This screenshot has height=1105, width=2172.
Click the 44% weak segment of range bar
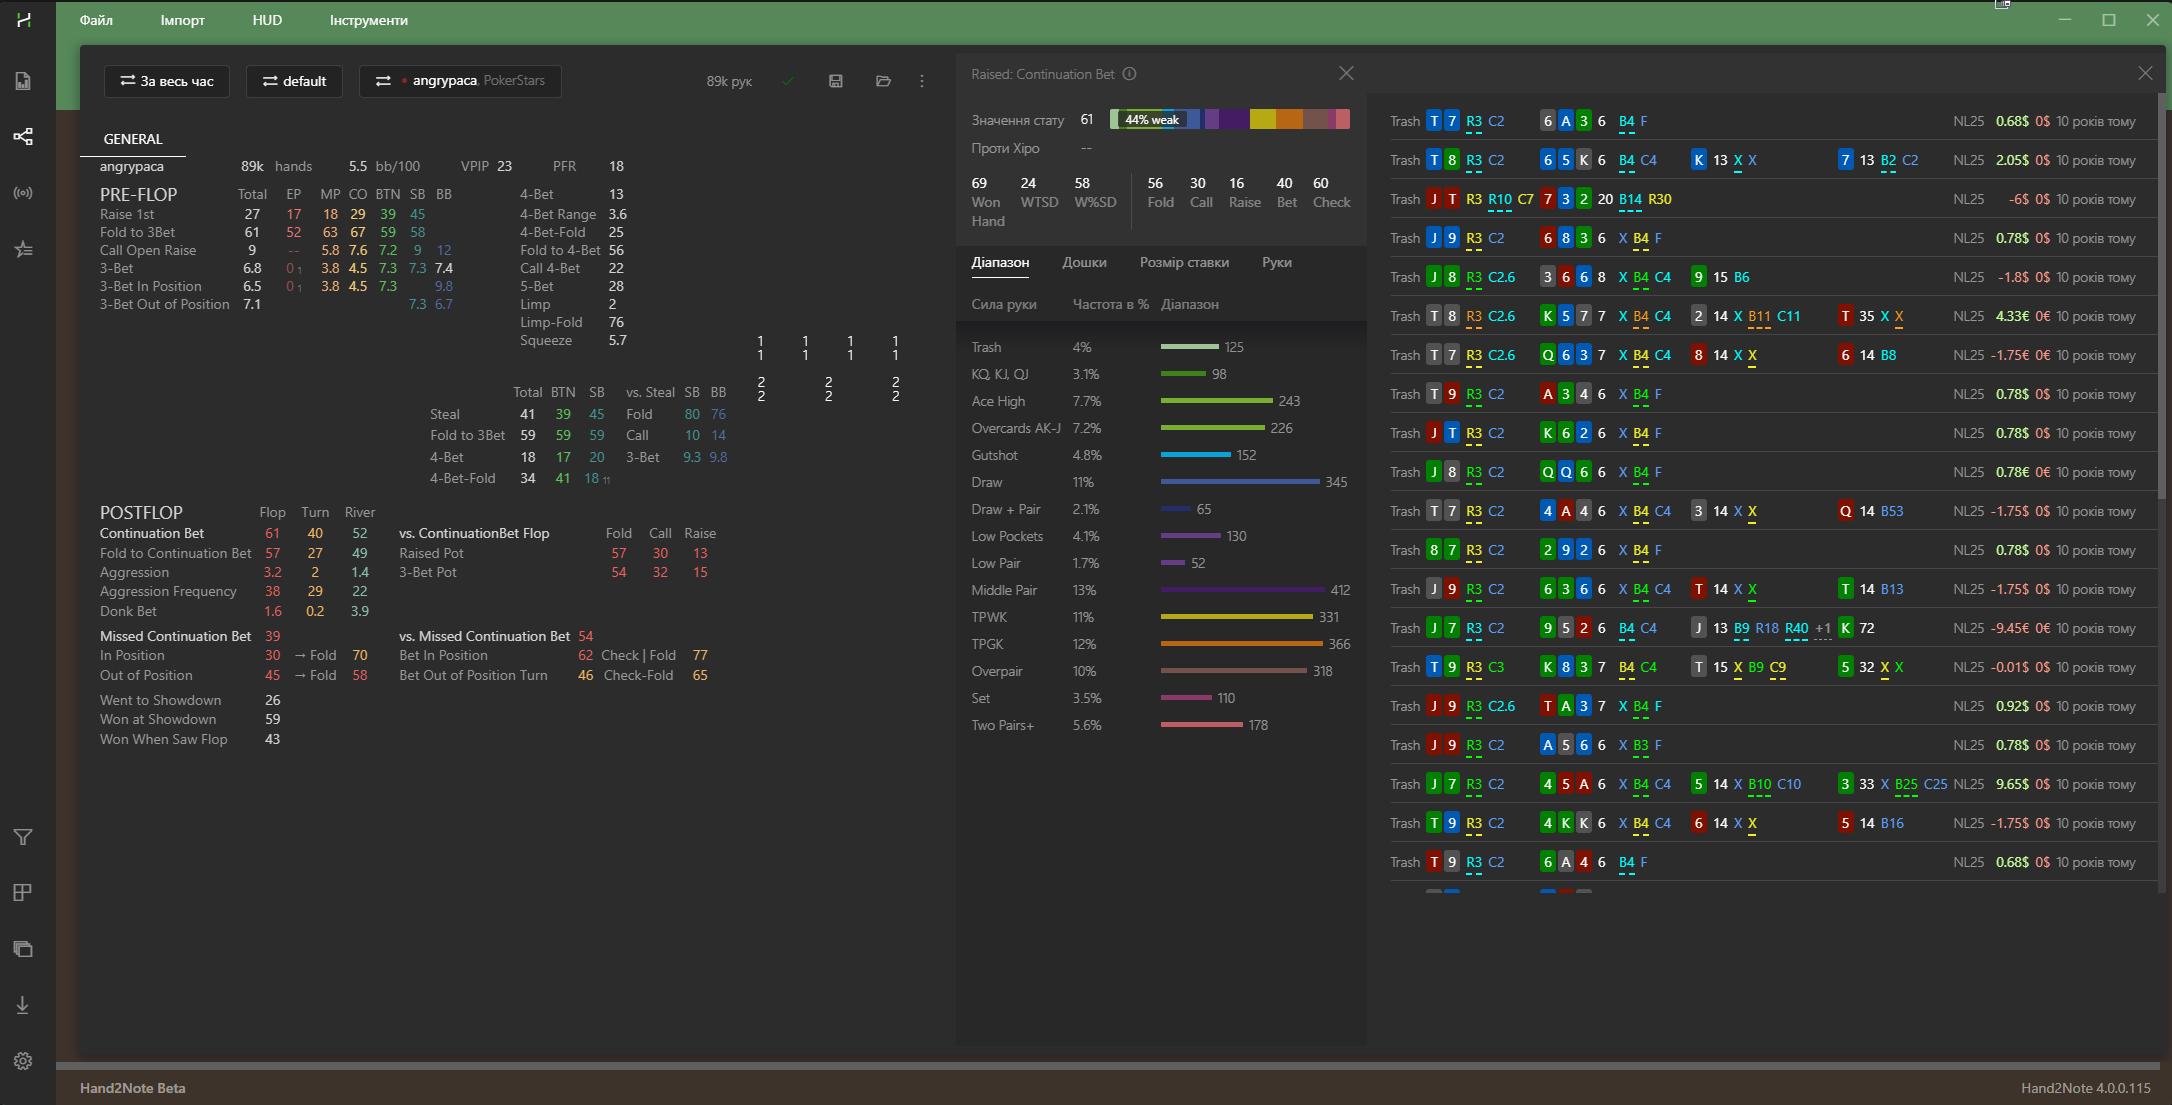1151,119
